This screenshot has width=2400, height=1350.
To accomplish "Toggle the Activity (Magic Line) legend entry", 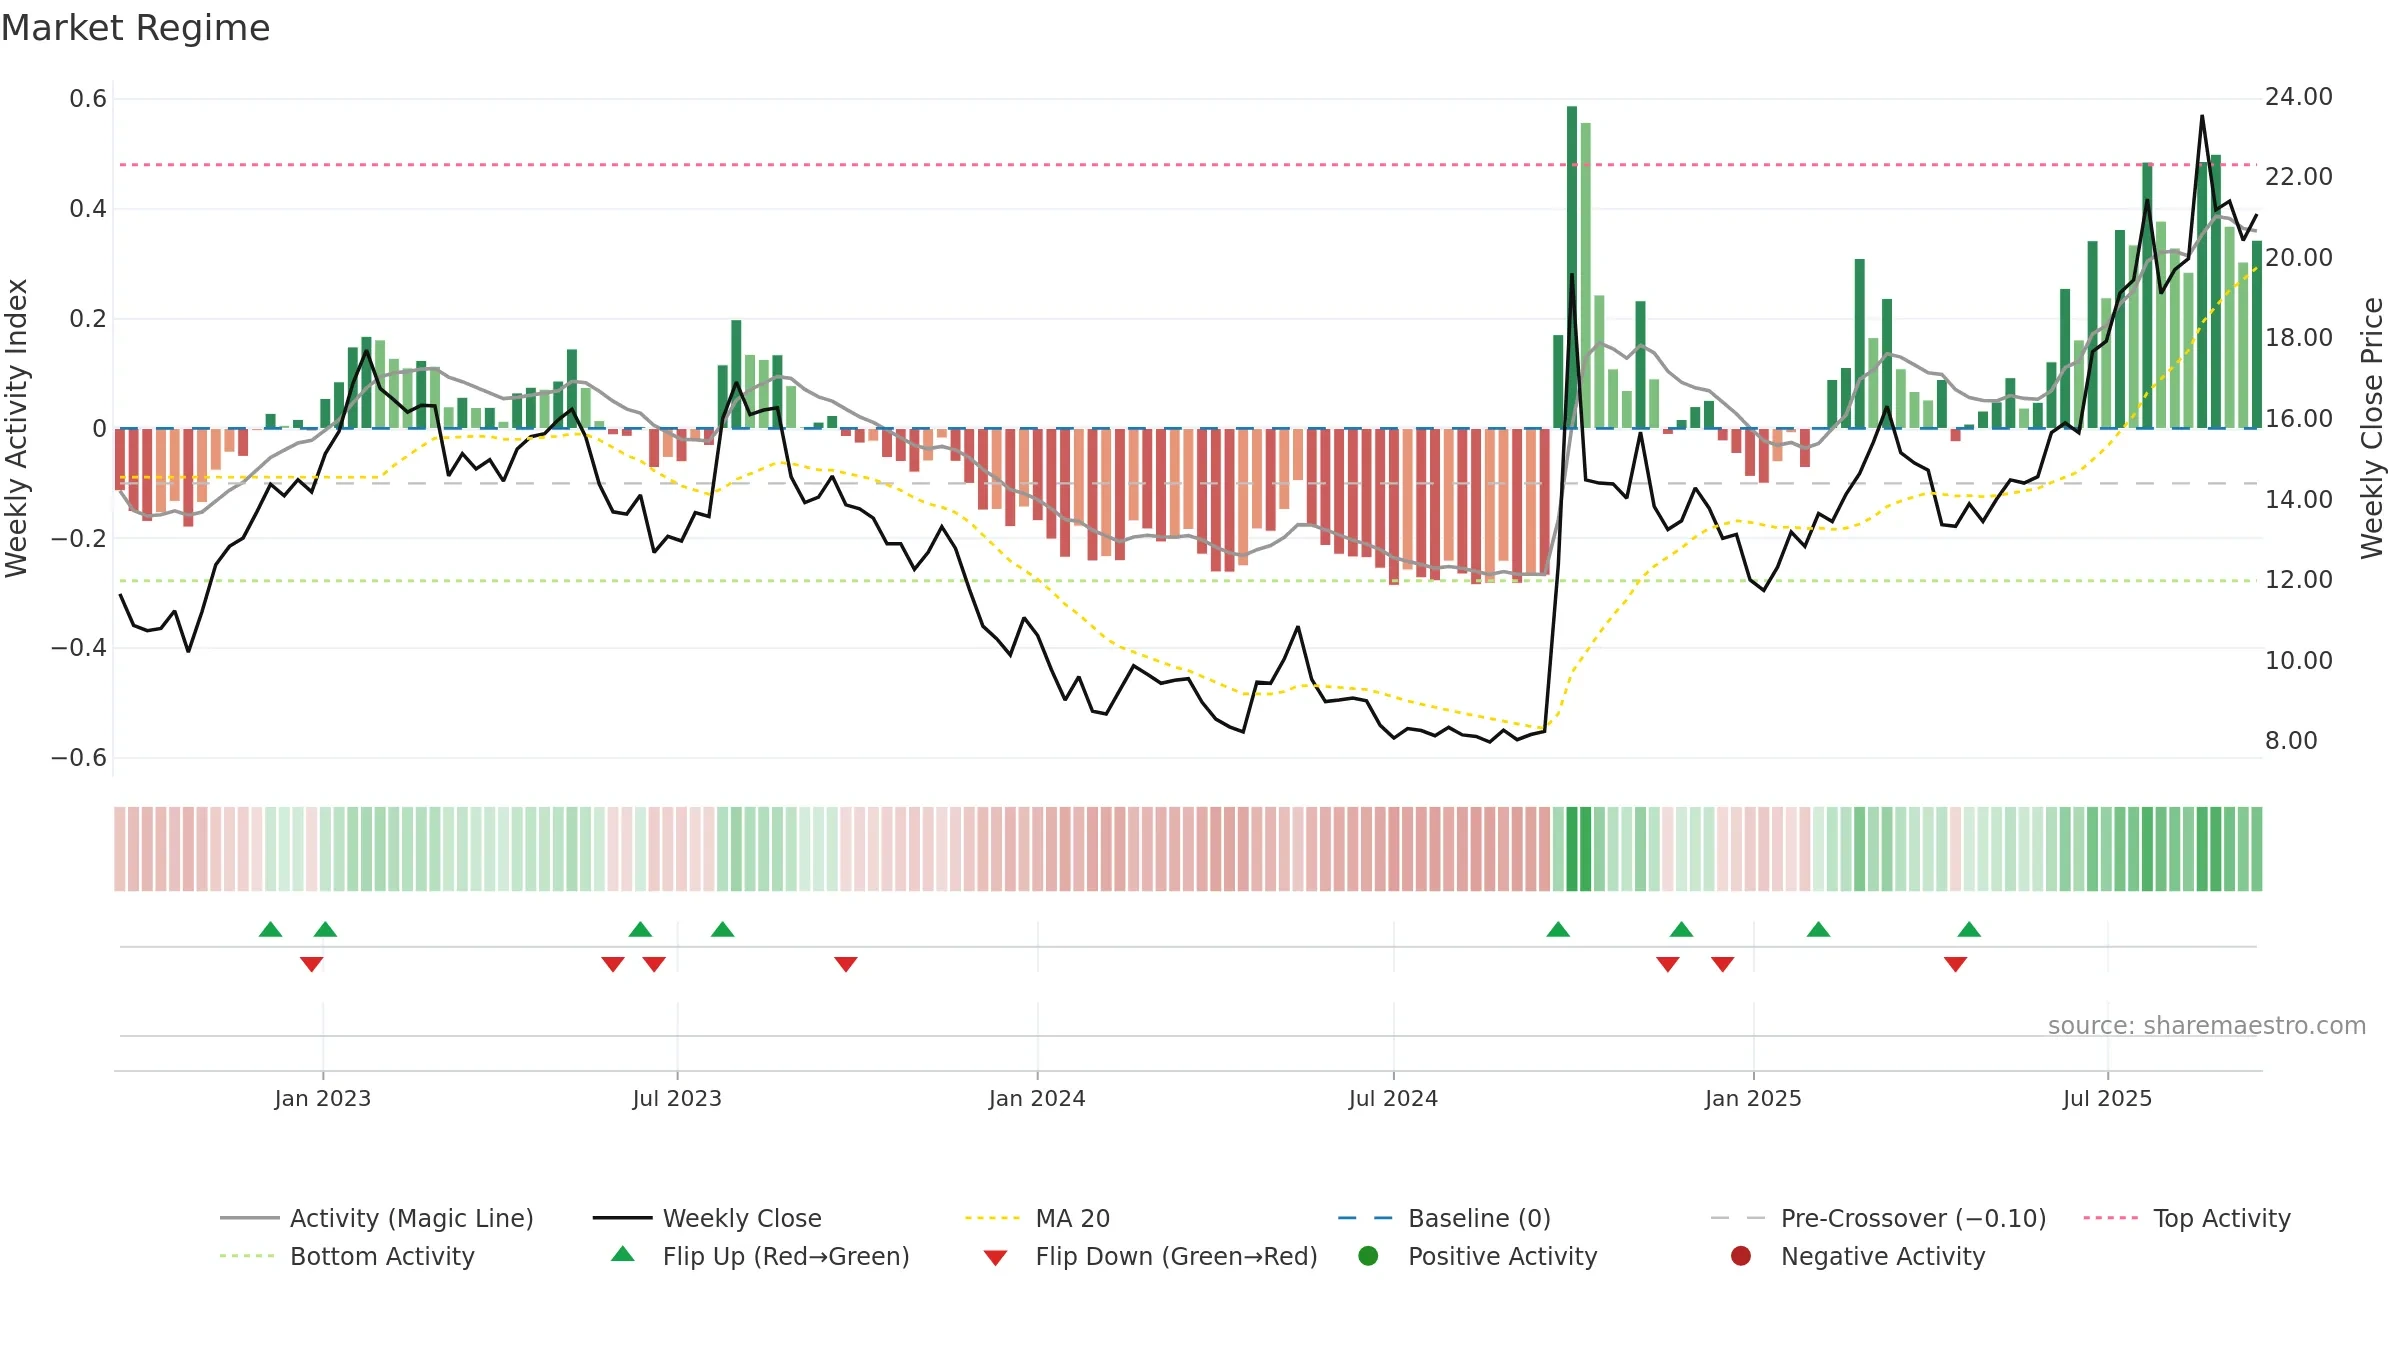I will [x=377, y=1218].
